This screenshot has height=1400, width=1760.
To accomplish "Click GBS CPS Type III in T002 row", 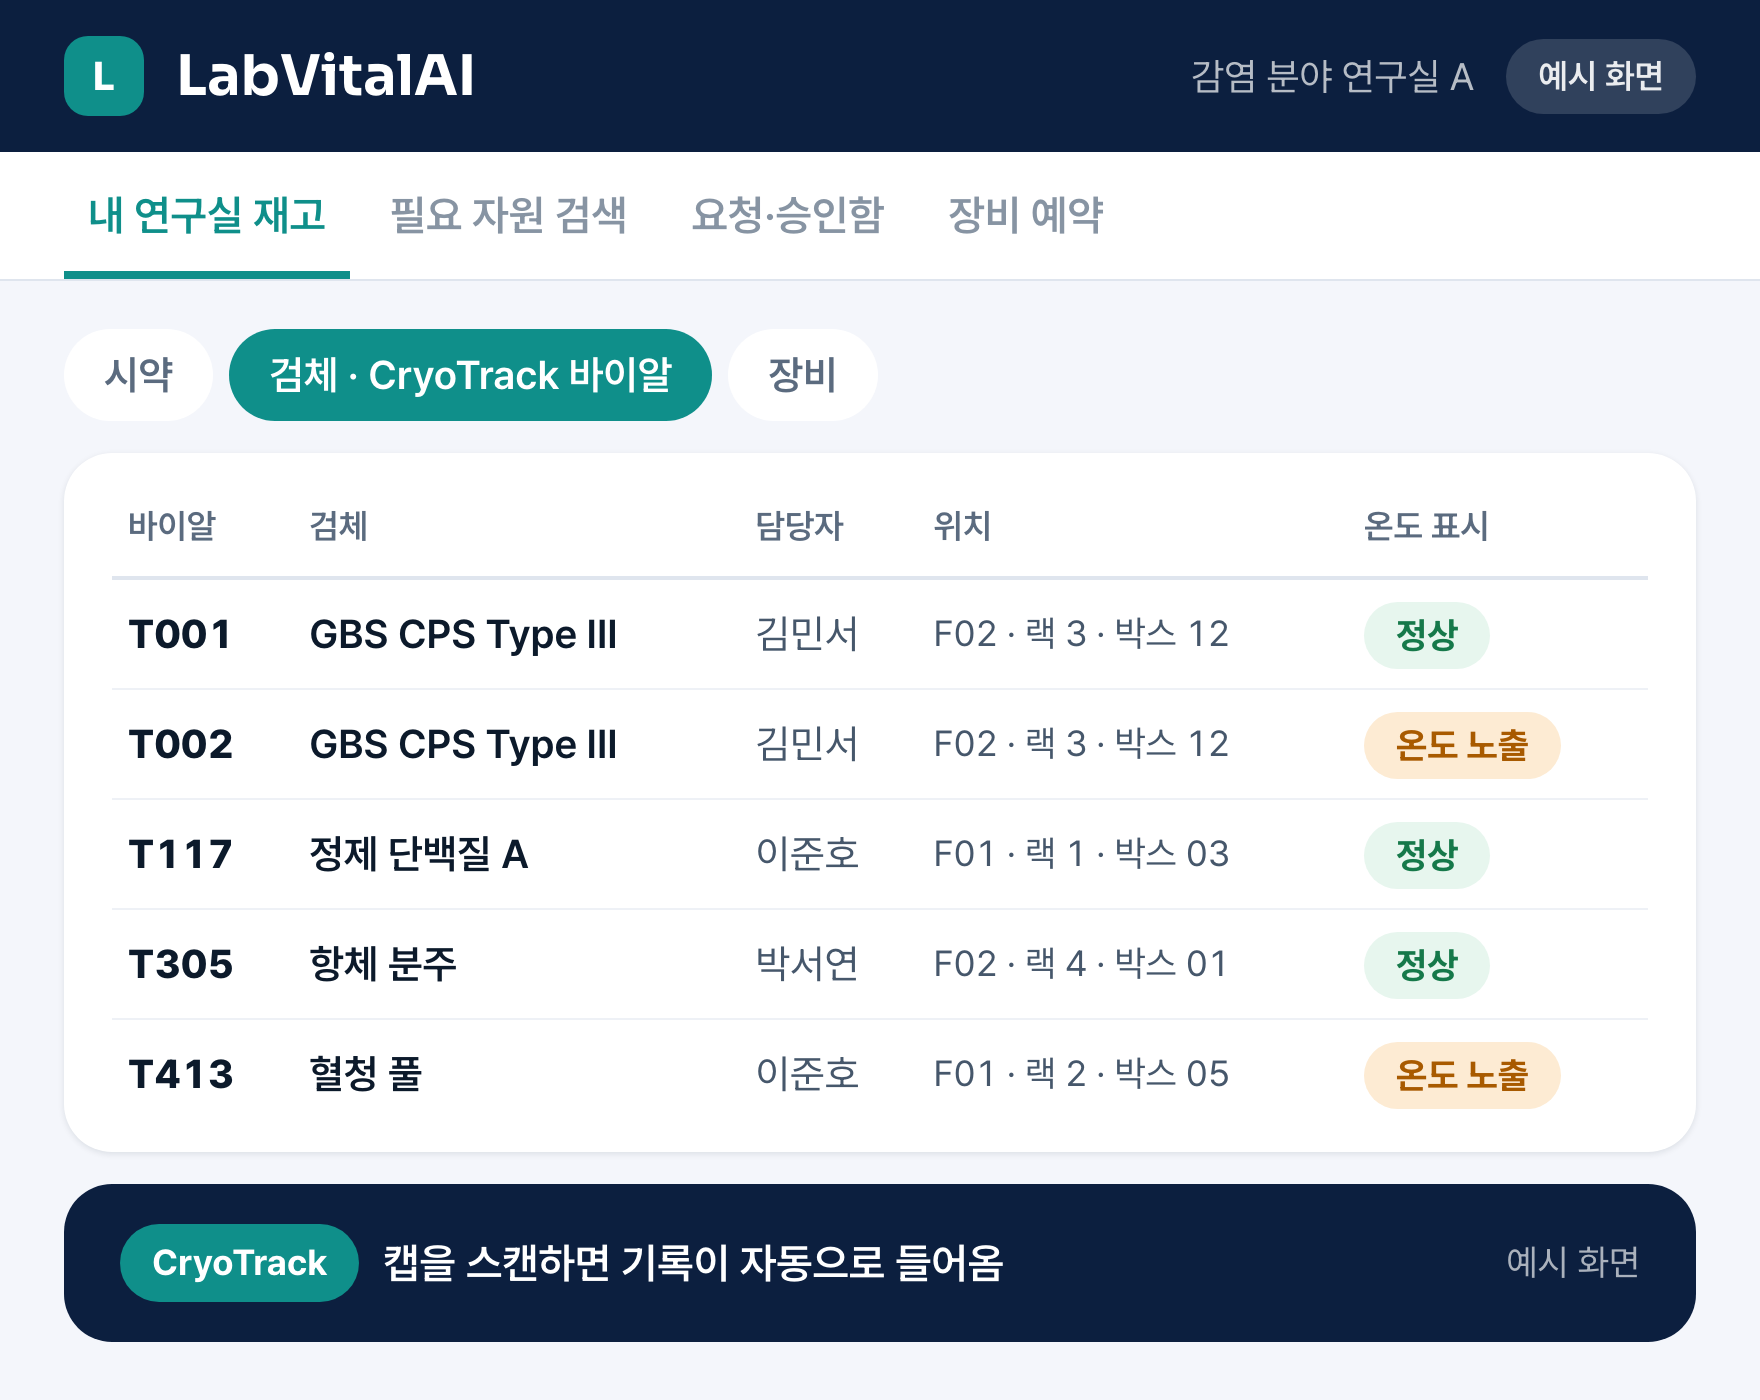I will point(463,745).
